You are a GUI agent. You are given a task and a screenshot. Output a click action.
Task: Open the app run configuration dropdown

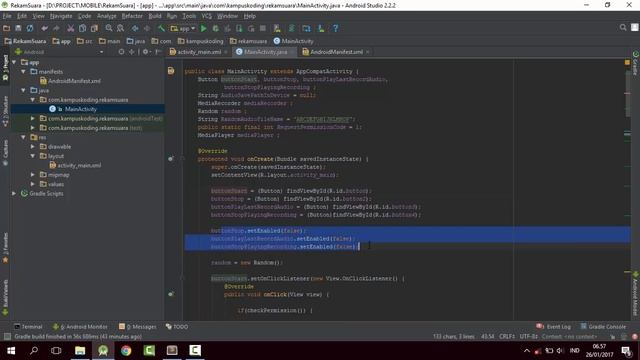(183, 28)
